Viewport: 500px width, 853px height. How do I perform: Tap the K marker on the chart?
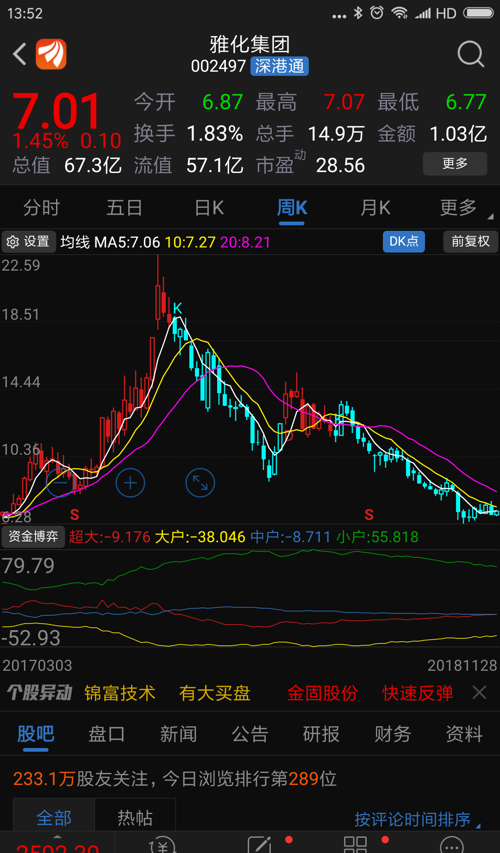click(x=177, y=308)
